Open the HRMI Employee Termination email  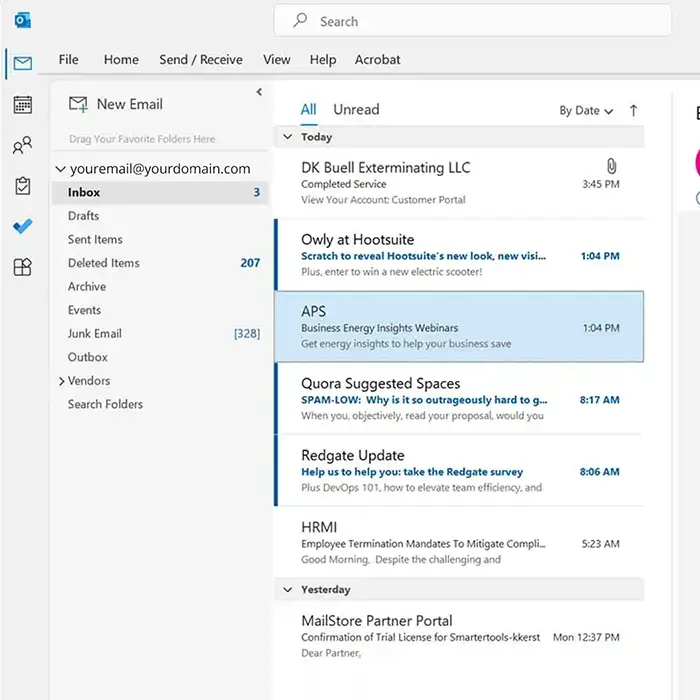click(459, 542)
